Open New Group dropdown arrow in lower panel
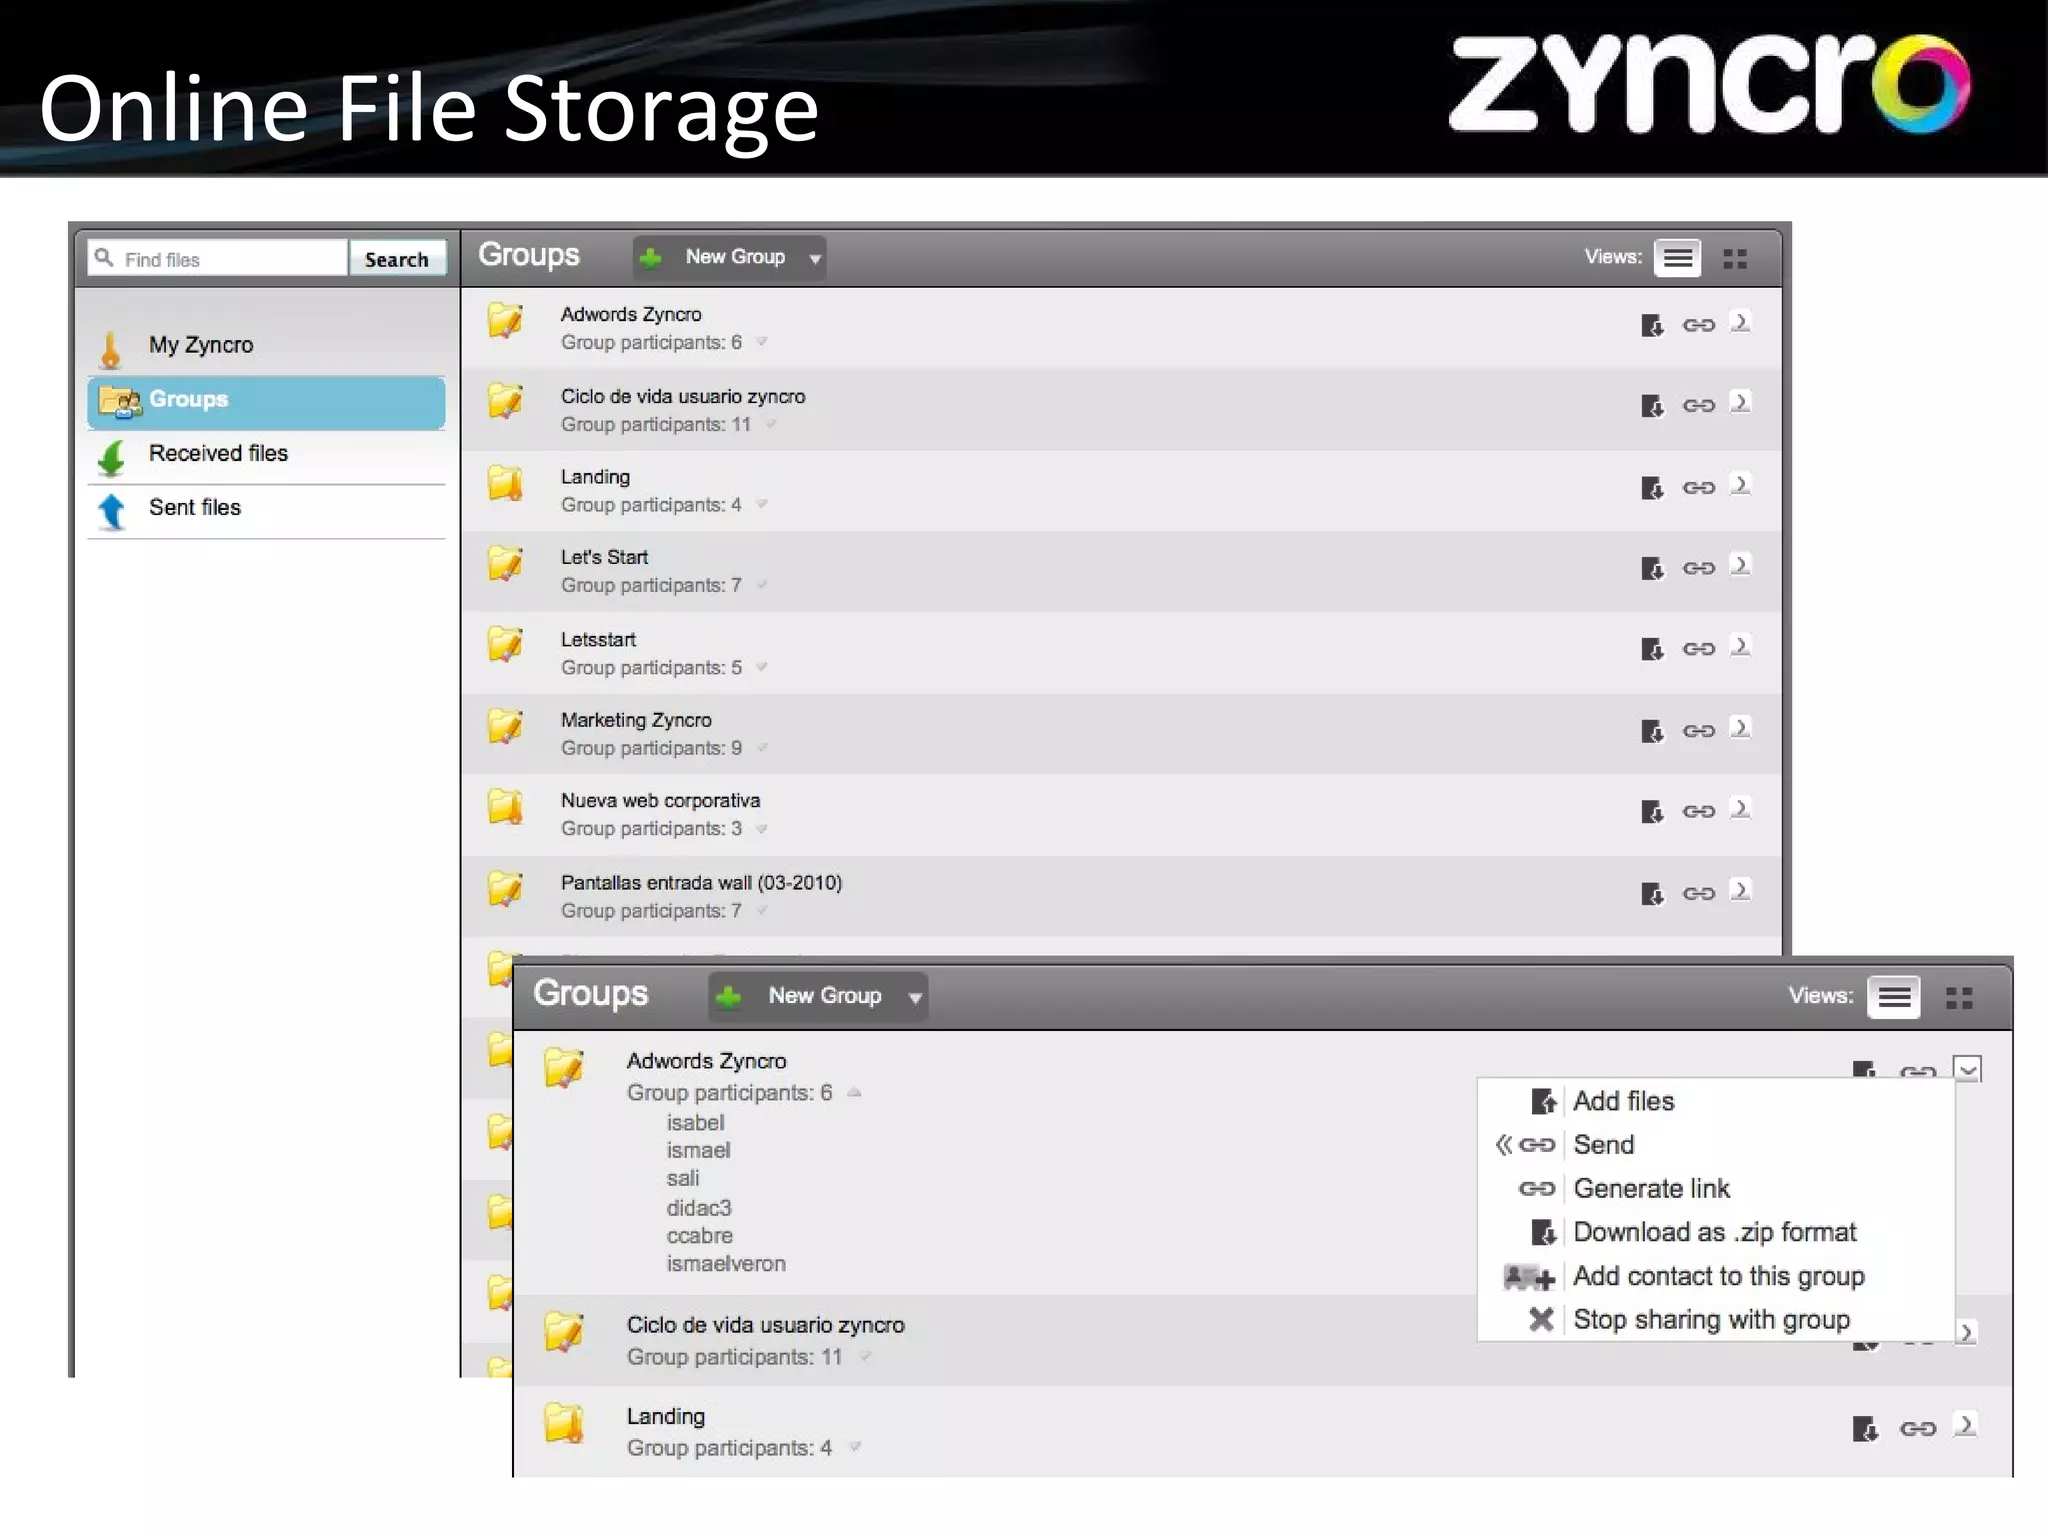The width and height of the screenshot is (2048, 1536). click(914, 998)
